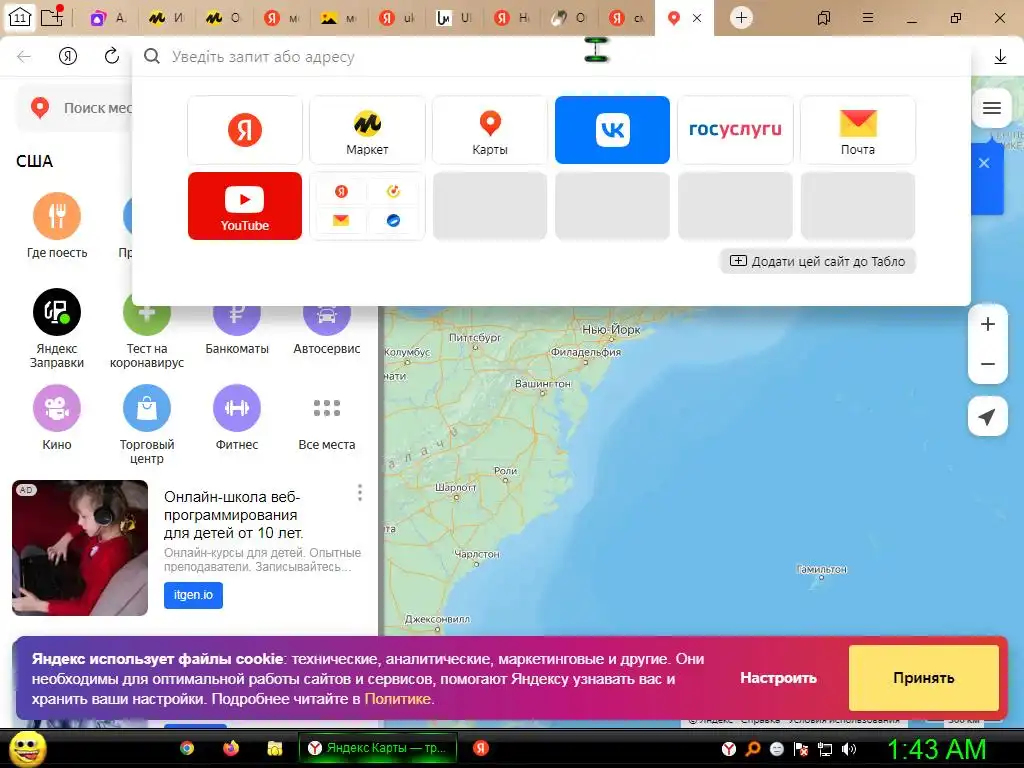Viewport: 1024px width, 768px height.
Task: Select the Кино category icon
Action: tap(57, 408)
